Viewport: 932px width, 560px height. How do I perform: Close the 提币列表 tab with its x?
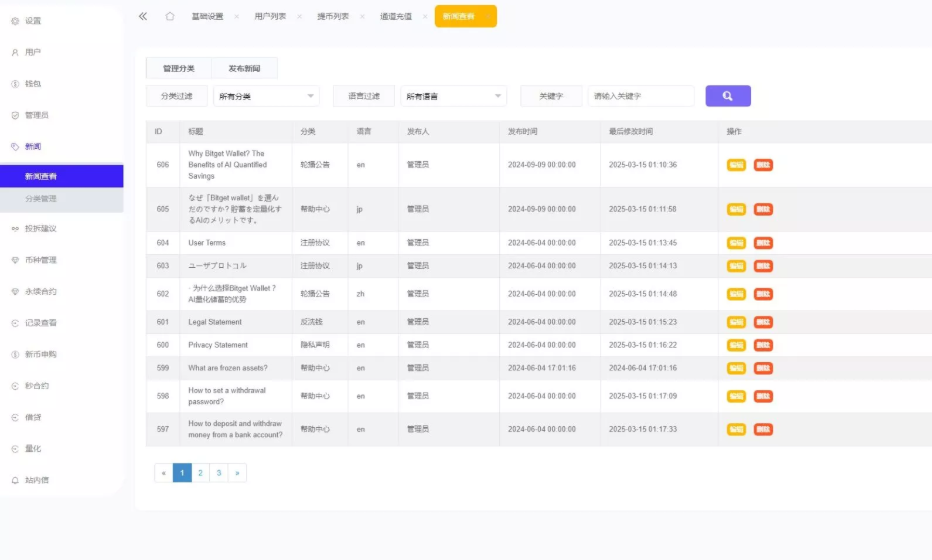(362, 17)
